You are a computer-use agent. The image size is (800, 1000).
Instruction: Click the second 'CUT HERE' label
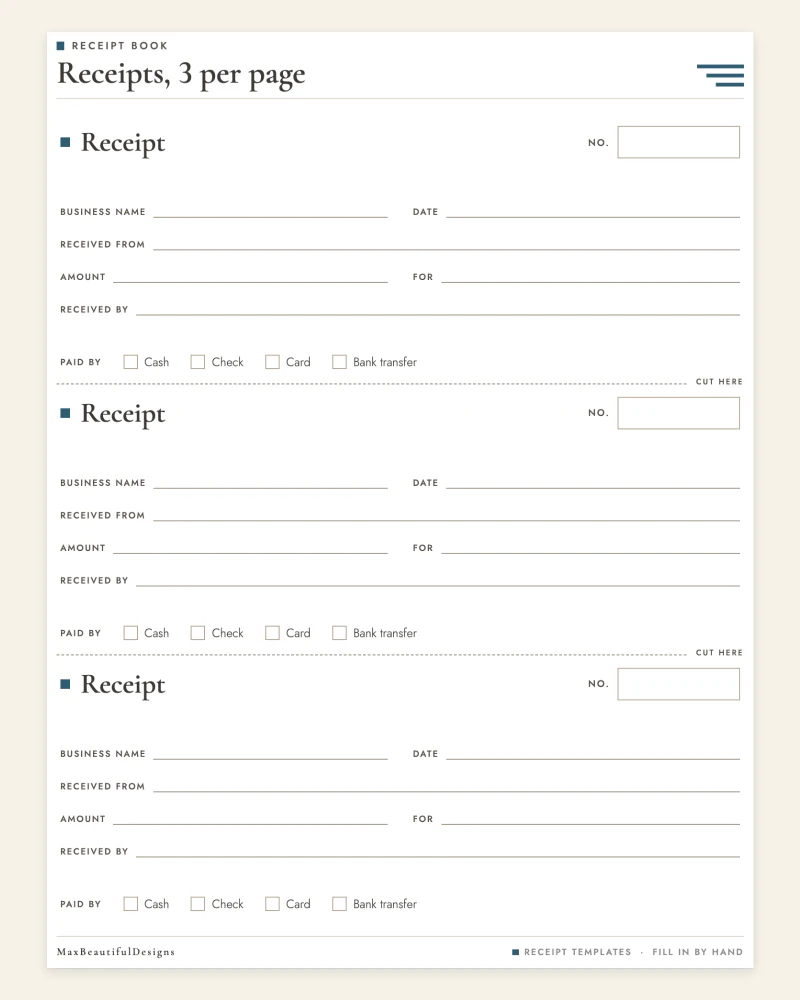point(719,652)
